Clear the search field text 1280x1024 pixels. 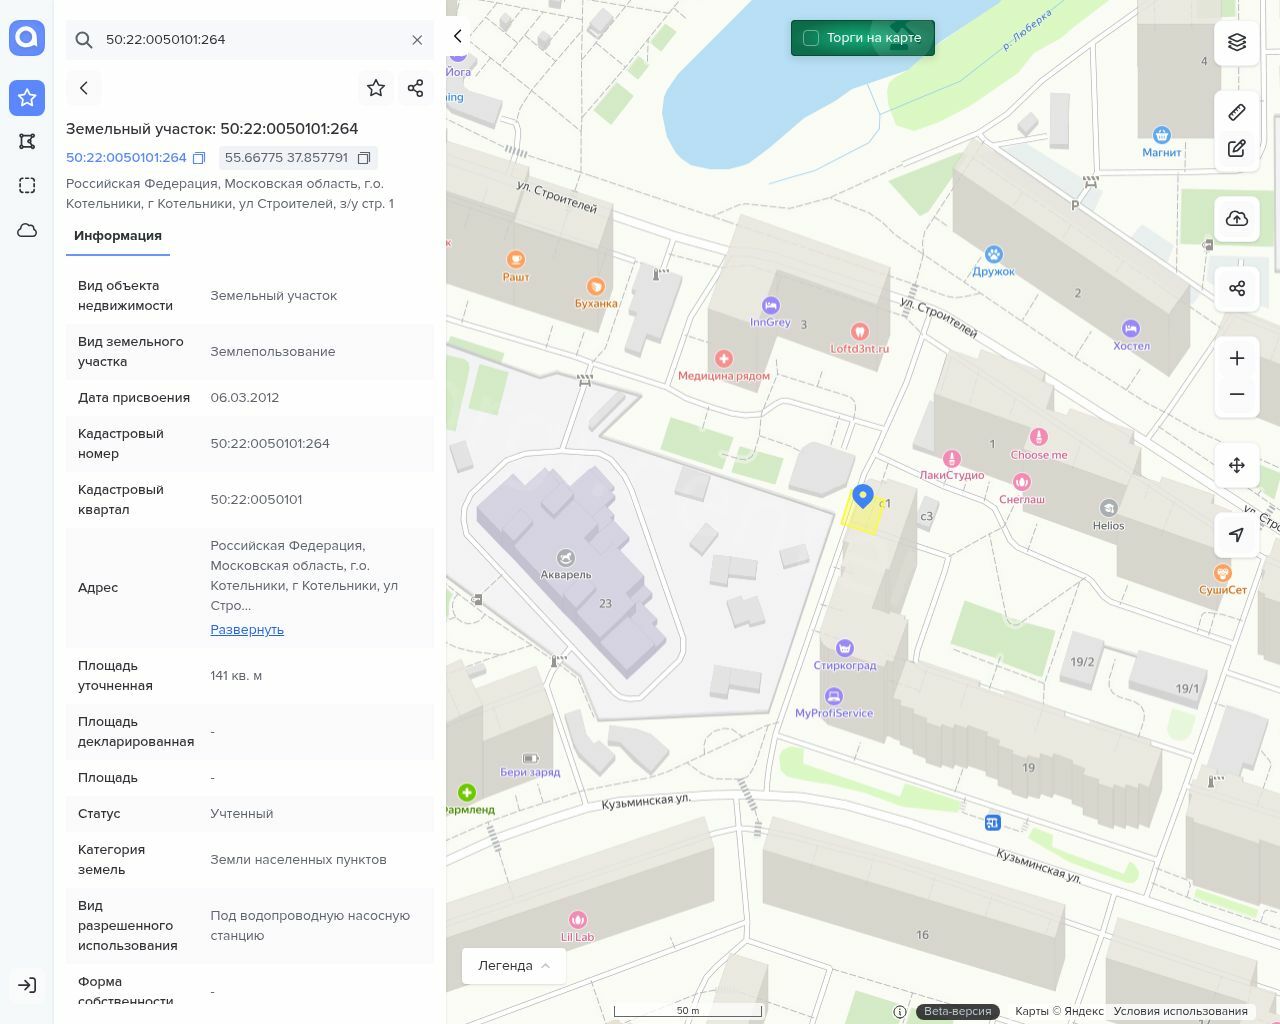coord(417,40)
